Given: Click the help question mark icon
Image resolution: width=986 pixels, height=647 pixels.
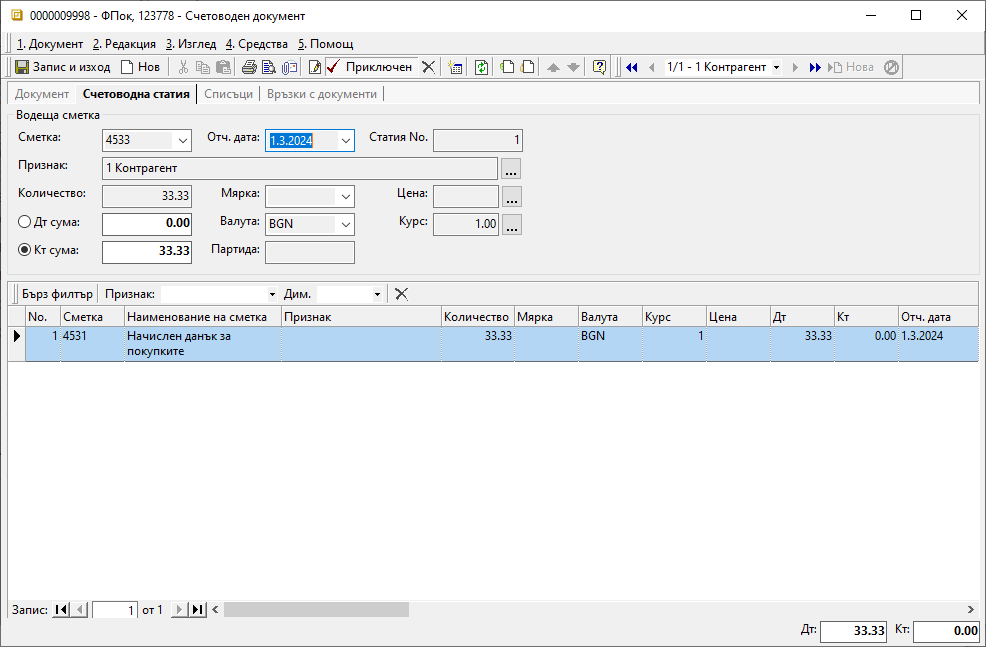Looking at the screenshot, I should click(x=599, y=67).
